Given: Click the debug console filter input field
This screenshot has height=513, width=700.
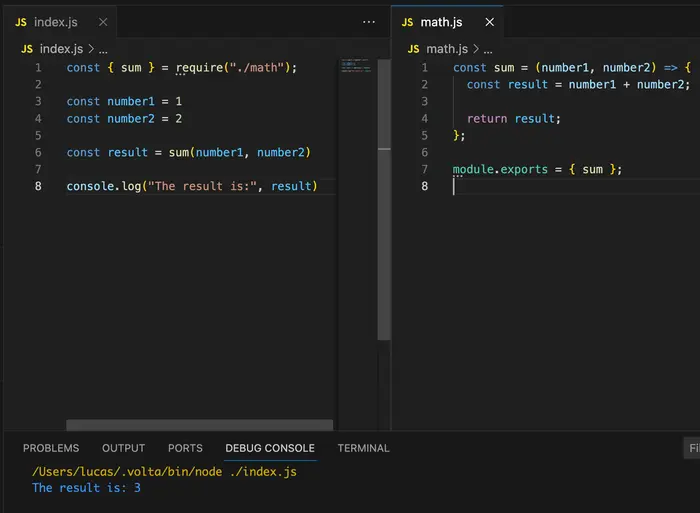Looking at the screenshot, I should click(692, 448).
